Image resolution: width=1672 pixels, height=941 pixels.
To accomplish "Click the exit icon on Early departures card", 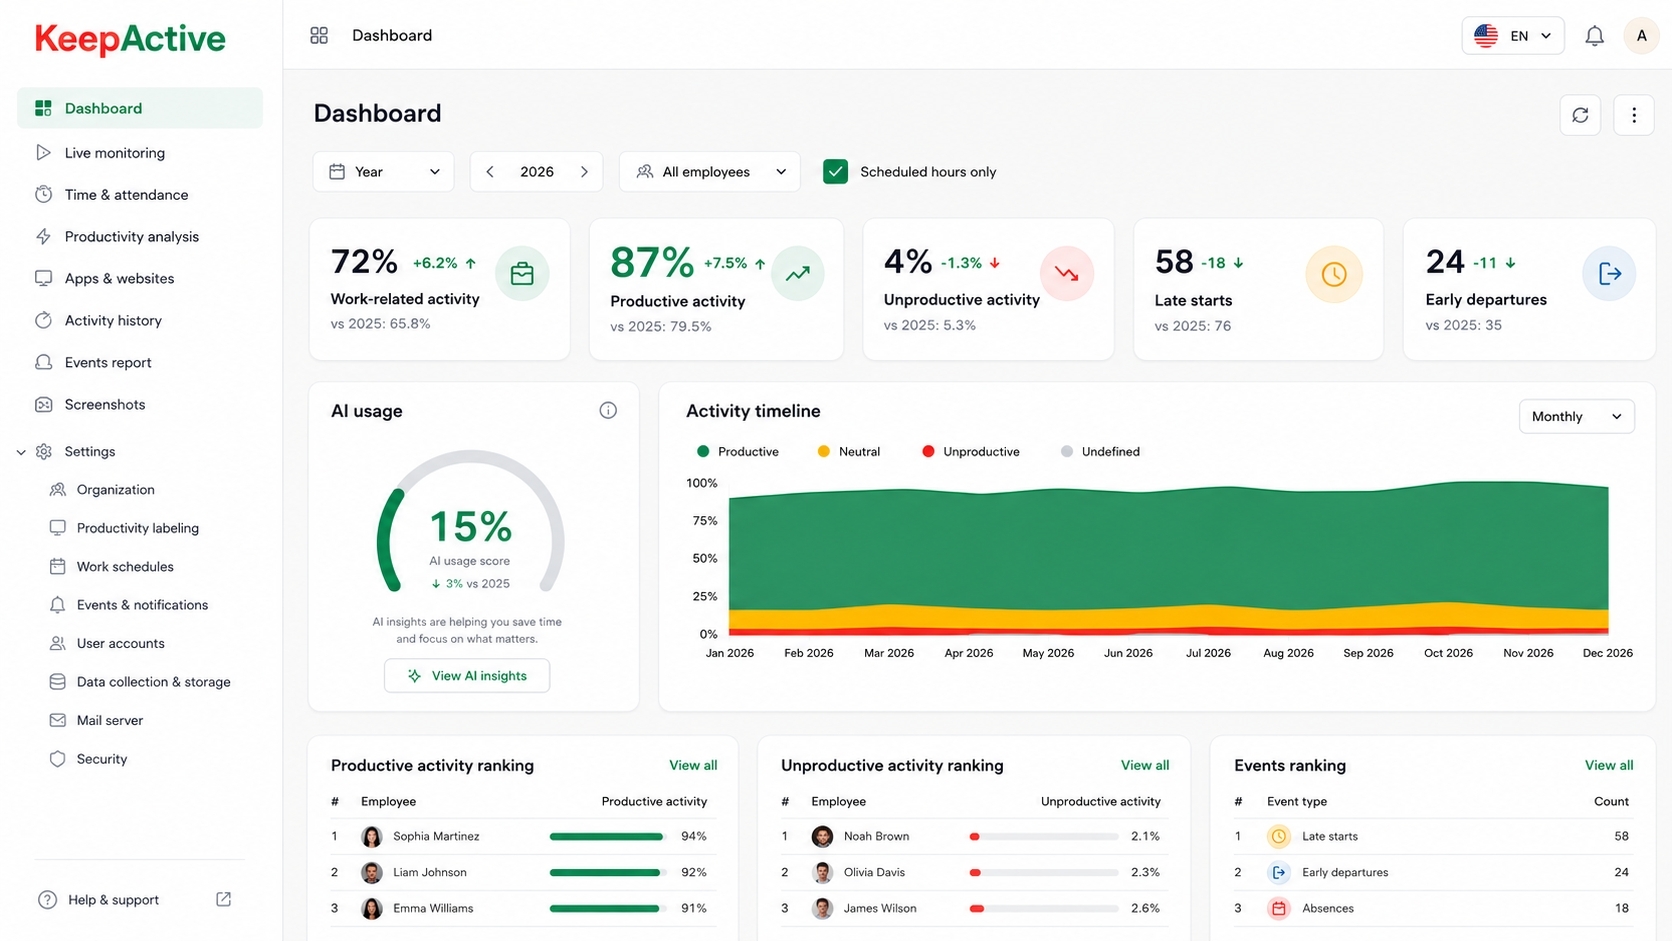I will click(x=1609, y=273).
